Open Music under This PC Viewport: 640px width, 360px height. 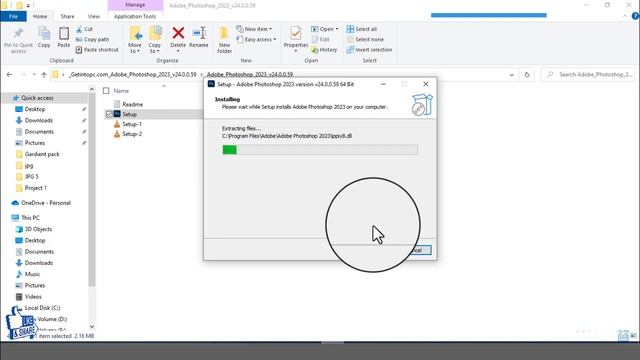tap(28, 274)
